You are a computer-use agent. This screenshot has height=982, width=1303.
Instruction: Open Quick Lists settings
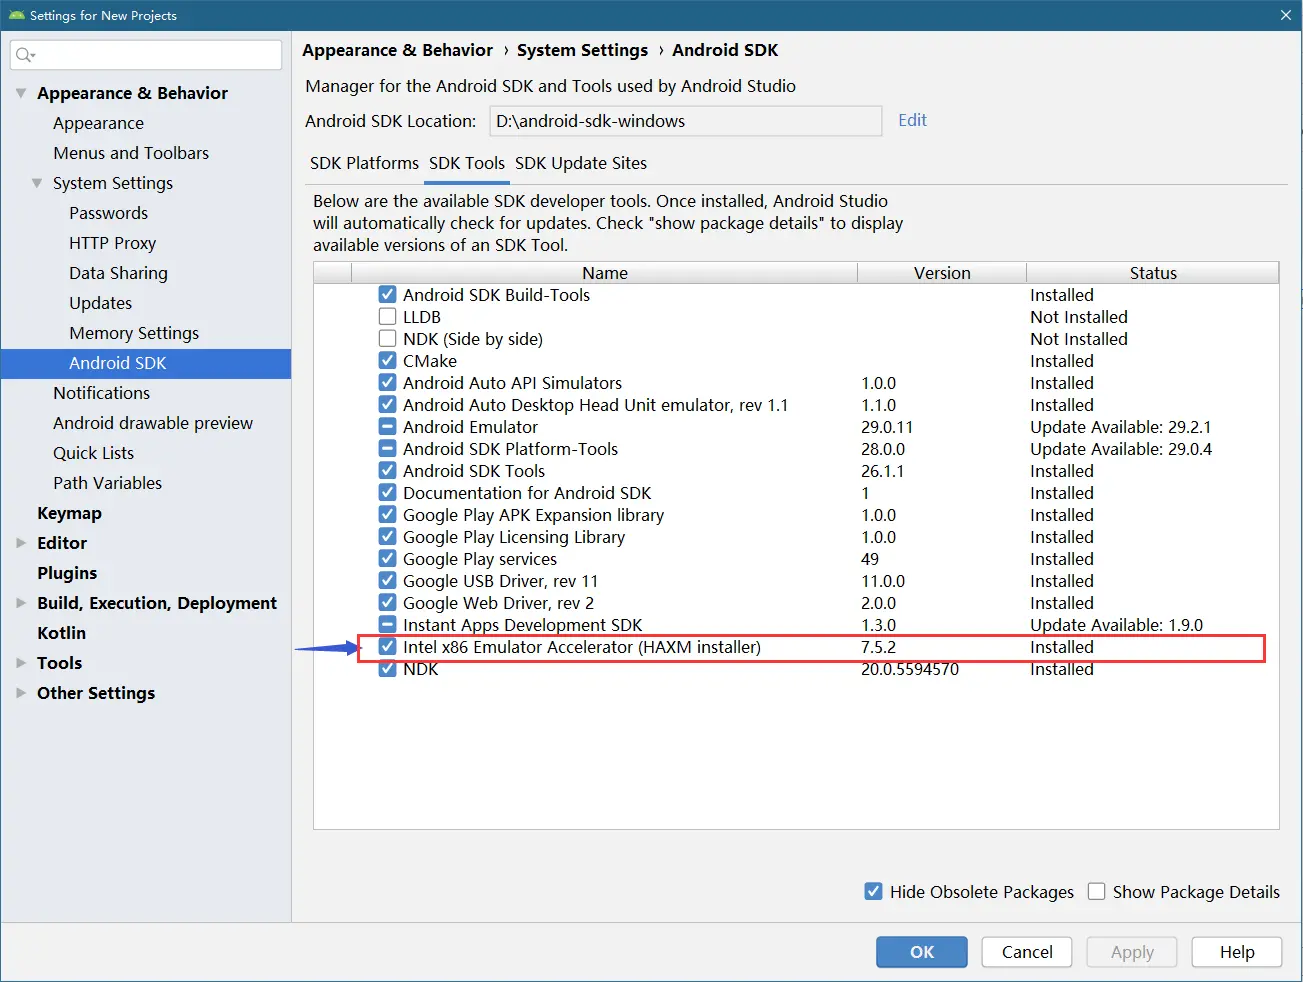tap(93, 453)
